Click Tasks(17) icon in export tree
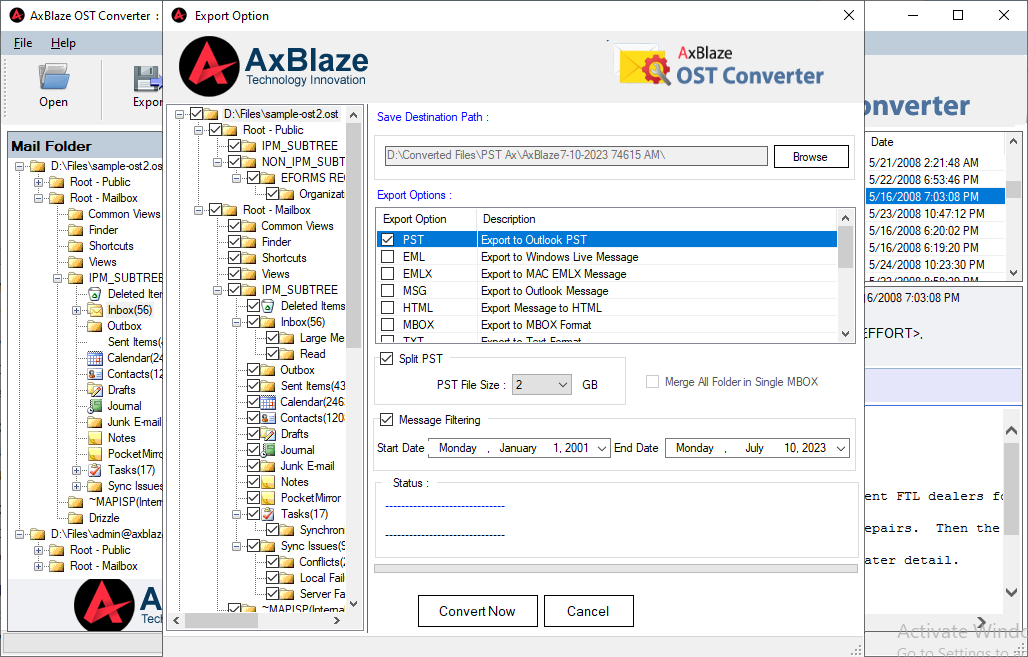 tap(268, 514)
